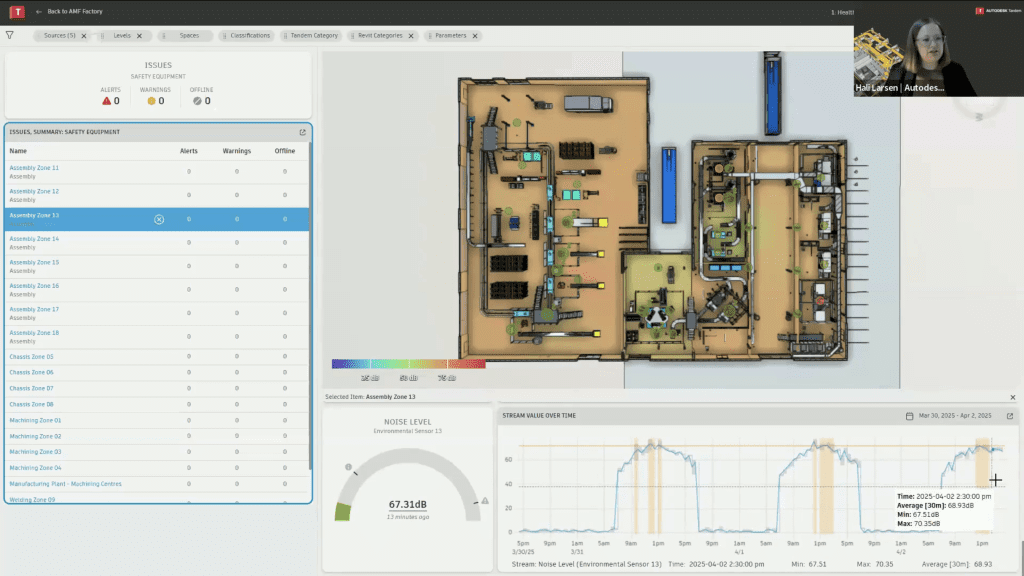Clear the Revit Categories filter
Viewport: 1024px width, 576px height.
click(412, 36)
